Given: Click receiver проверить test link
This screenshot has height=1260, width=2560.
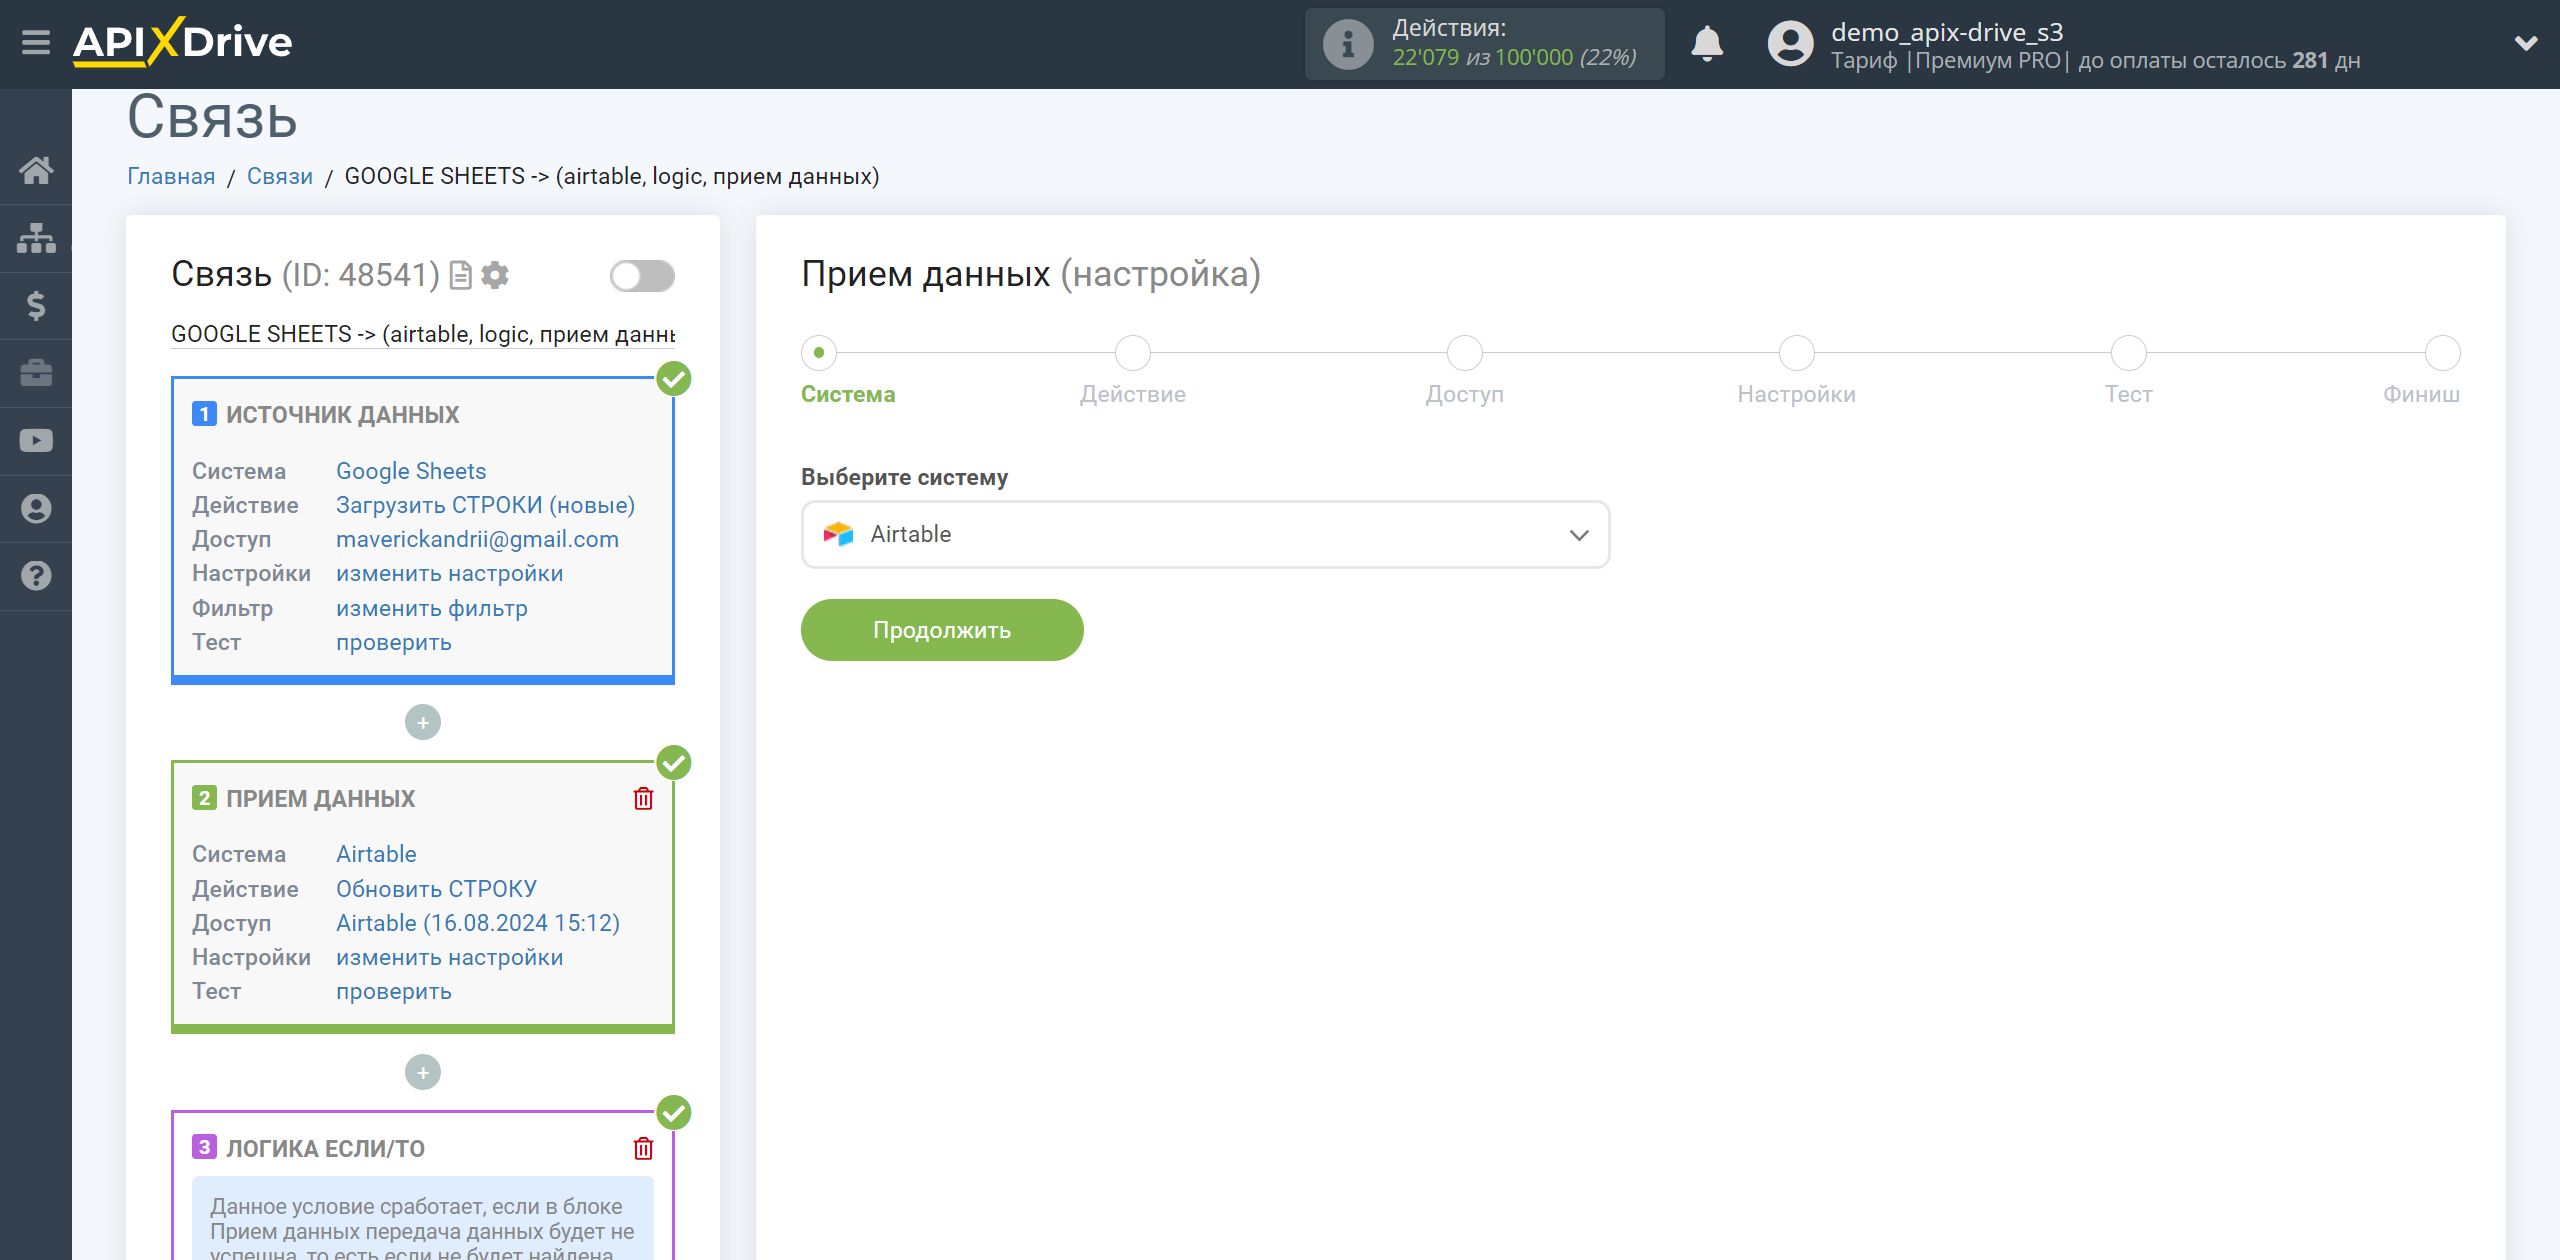Looking at the screenshot, I should click(x=394, y=991).
